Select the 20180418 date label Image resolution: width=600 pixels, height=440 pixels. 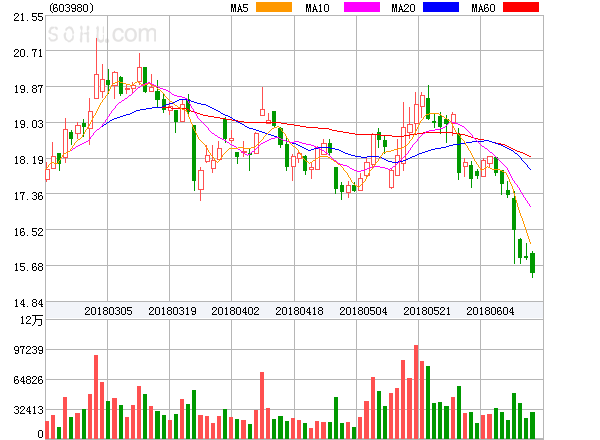pos(299,311)
